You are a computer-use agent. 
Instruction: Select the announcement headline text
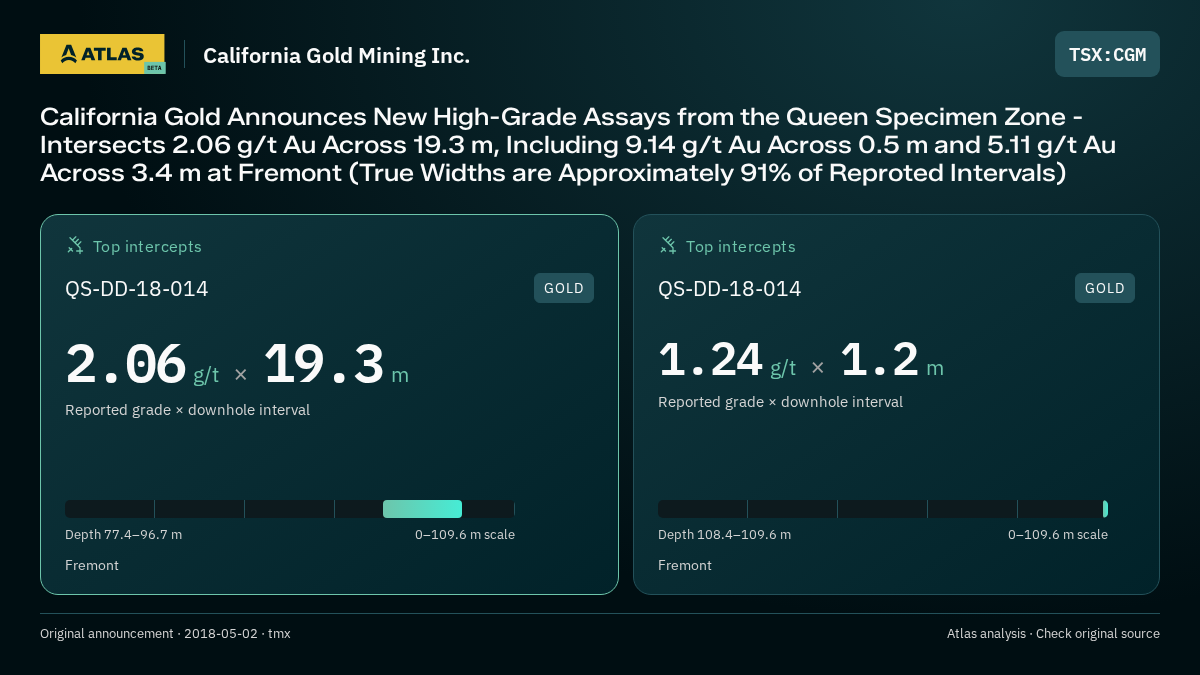[578, 145]
